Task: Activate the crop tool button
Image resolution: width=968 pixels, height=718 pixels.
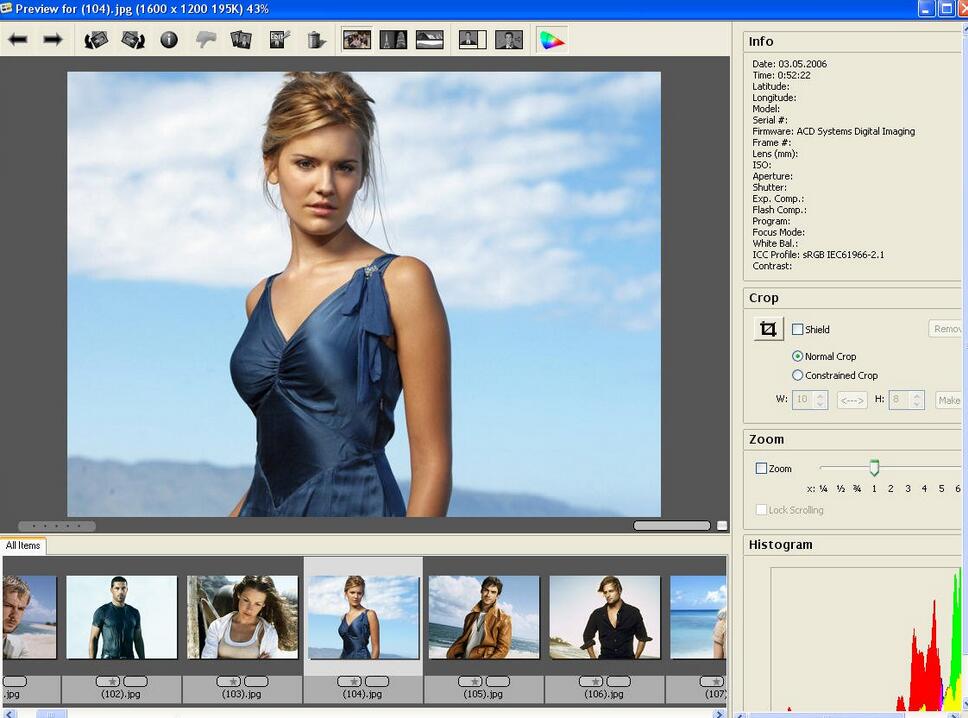Action: coord(768,329)
